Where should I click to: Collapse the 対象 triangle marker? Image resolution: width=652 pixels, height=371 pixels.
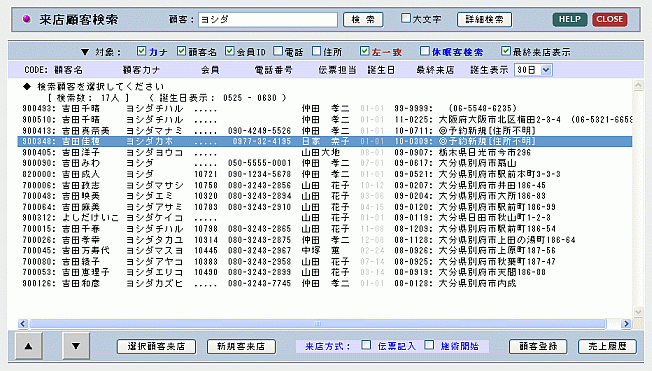point(85,52)
